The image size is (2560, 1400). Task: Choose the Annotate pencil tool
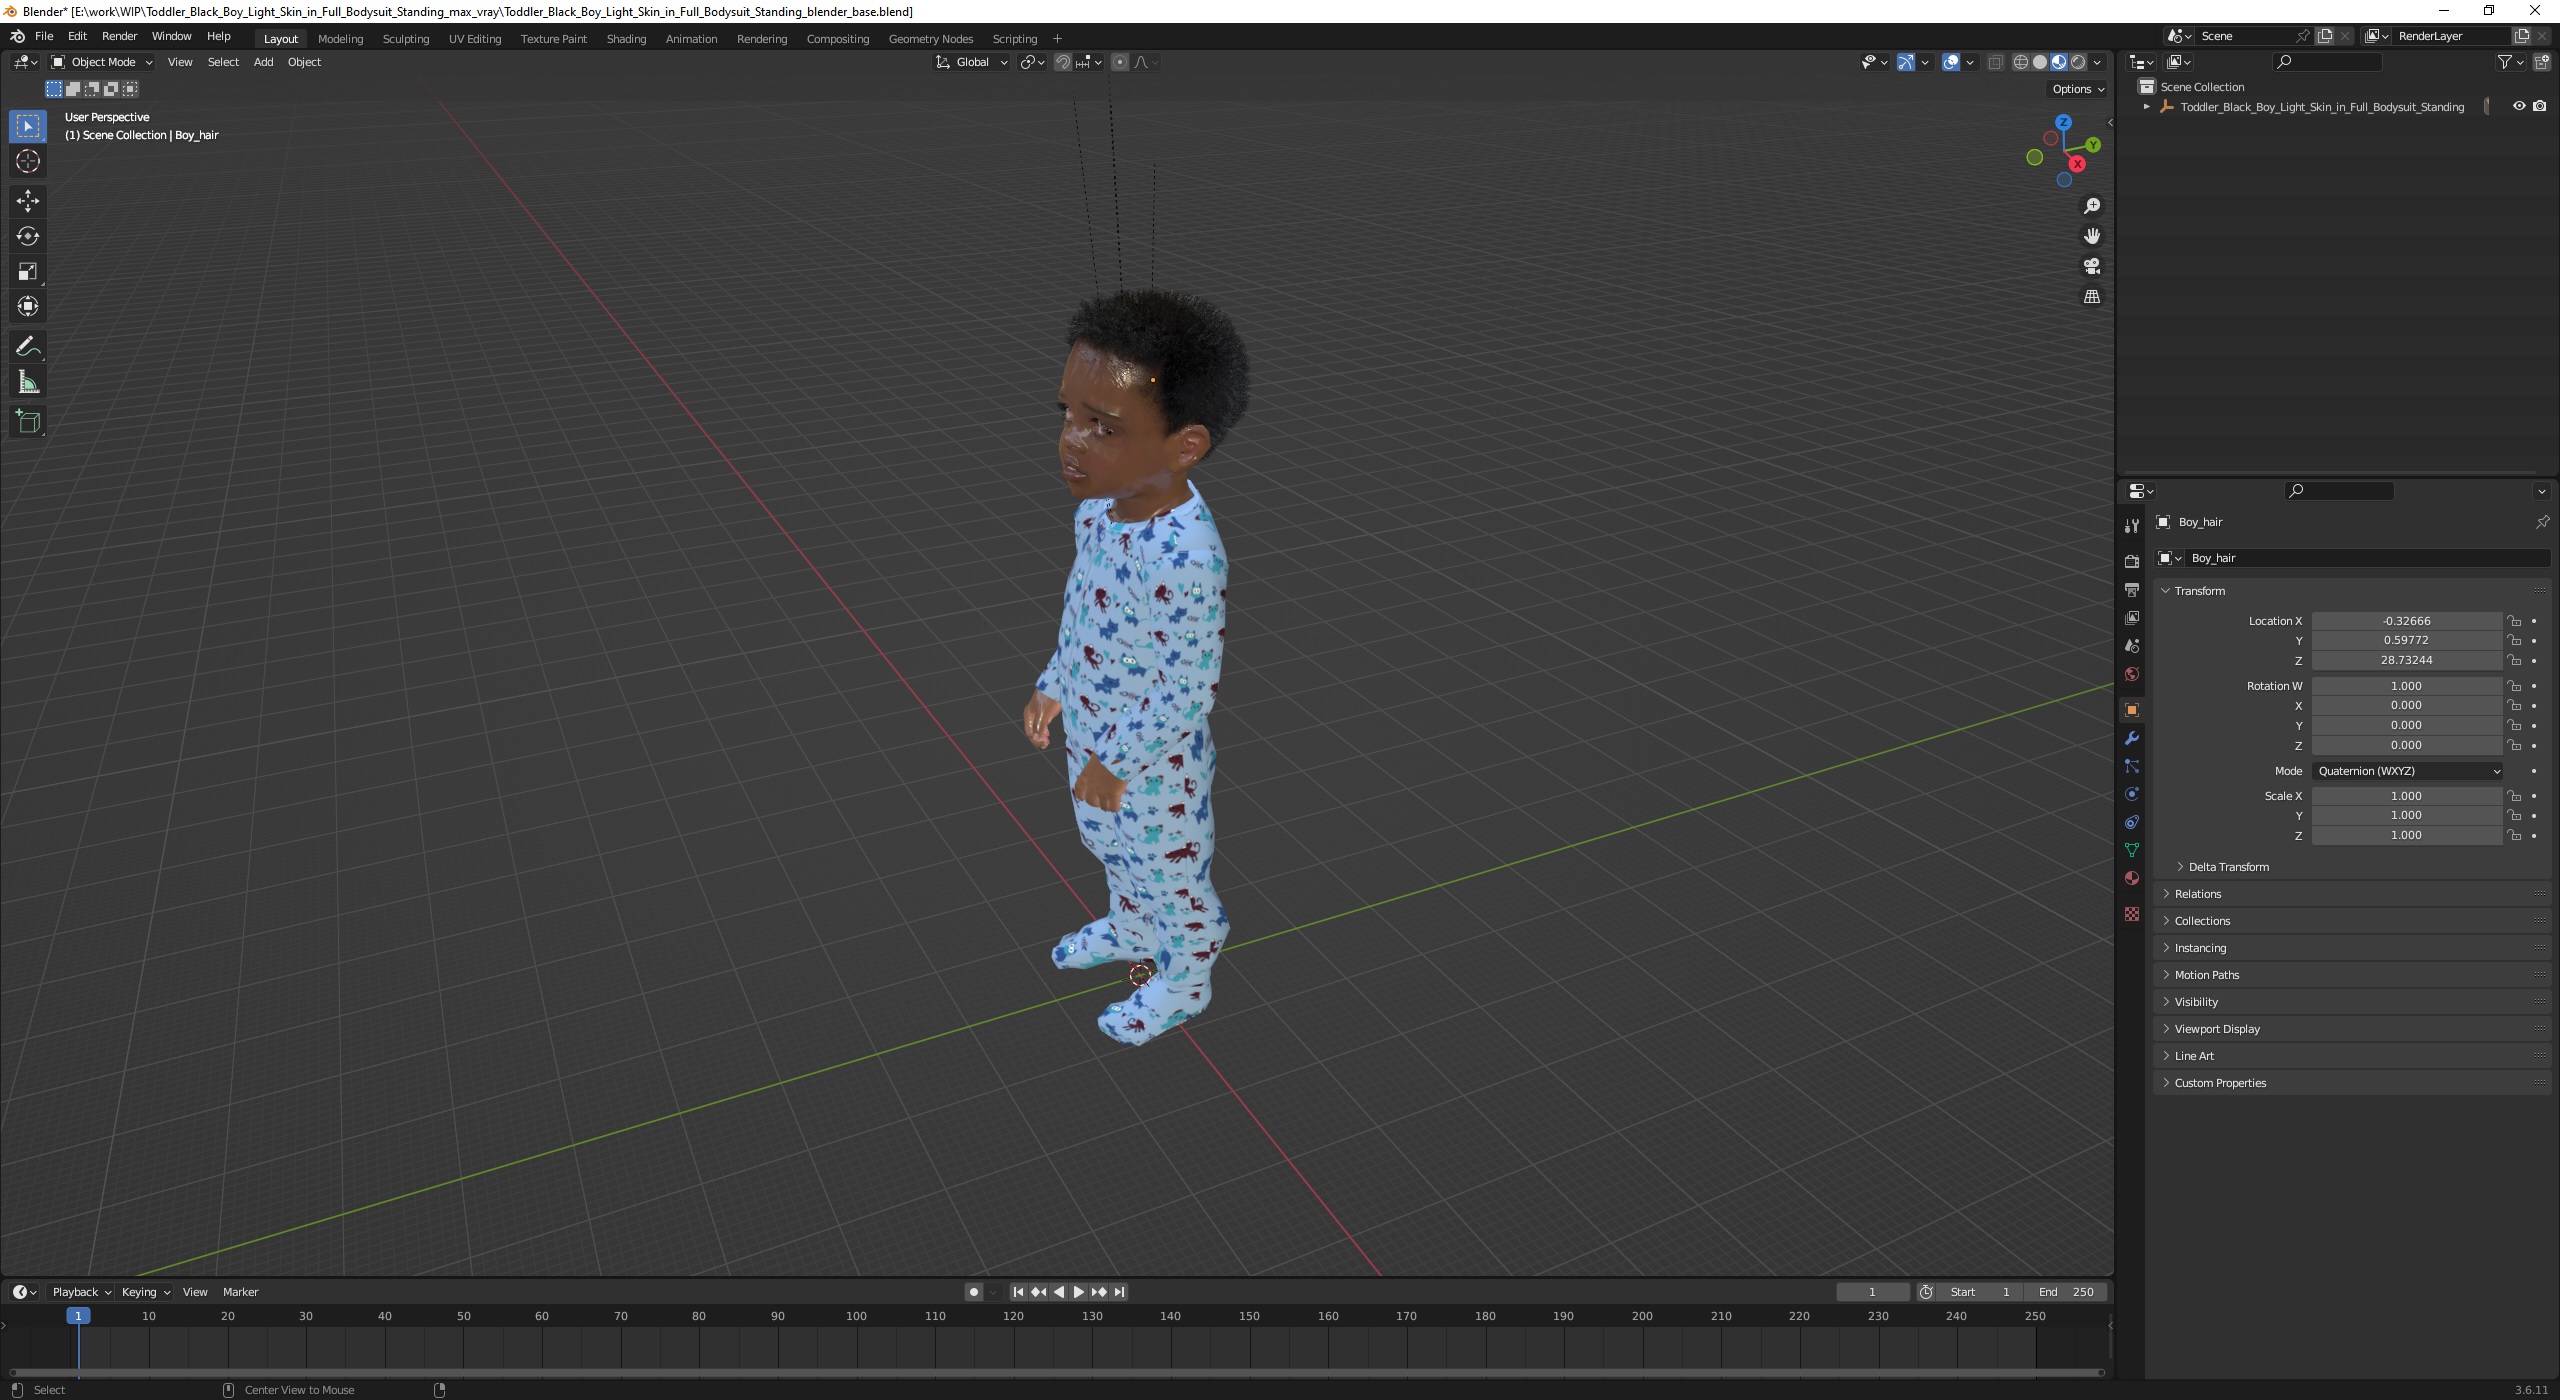coord(28,347)
